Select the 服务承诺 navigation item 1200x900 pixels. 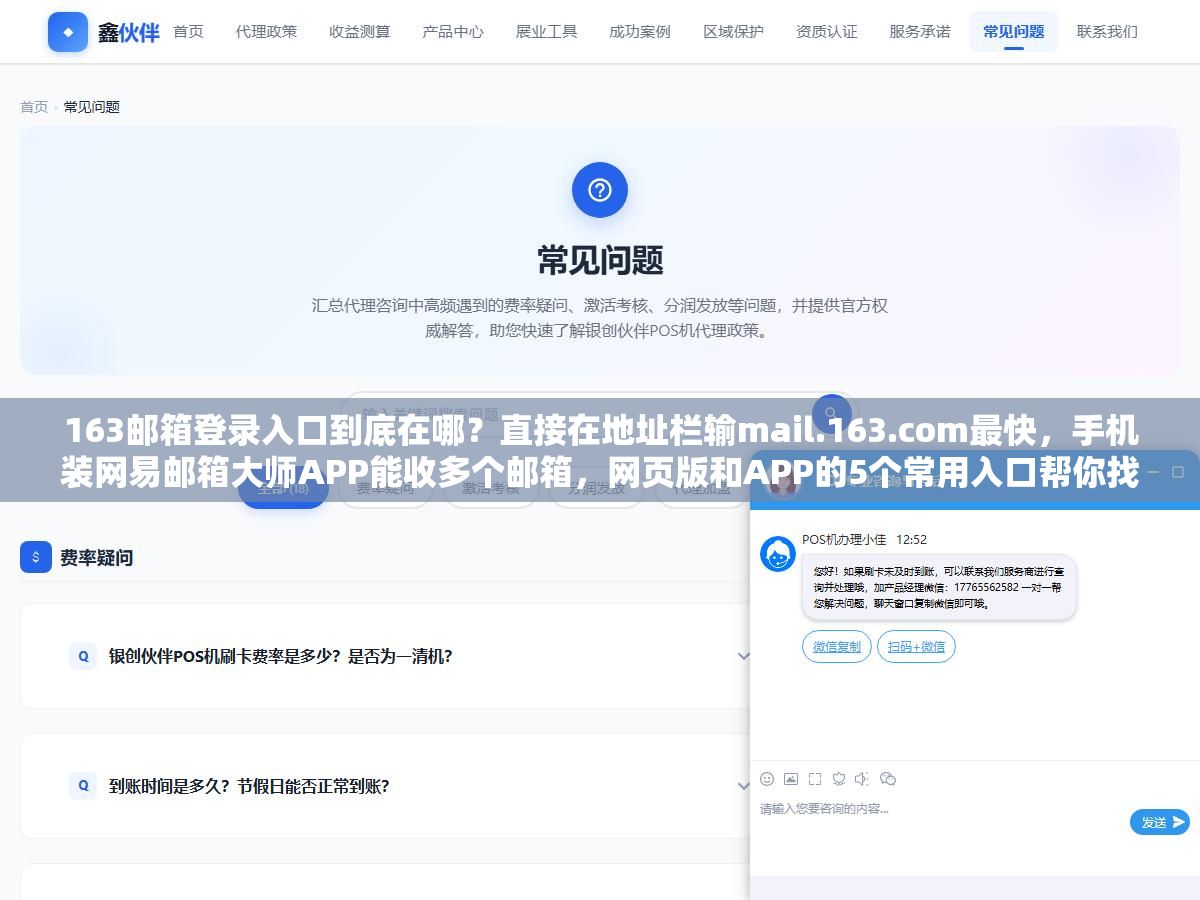coord(920,32)
